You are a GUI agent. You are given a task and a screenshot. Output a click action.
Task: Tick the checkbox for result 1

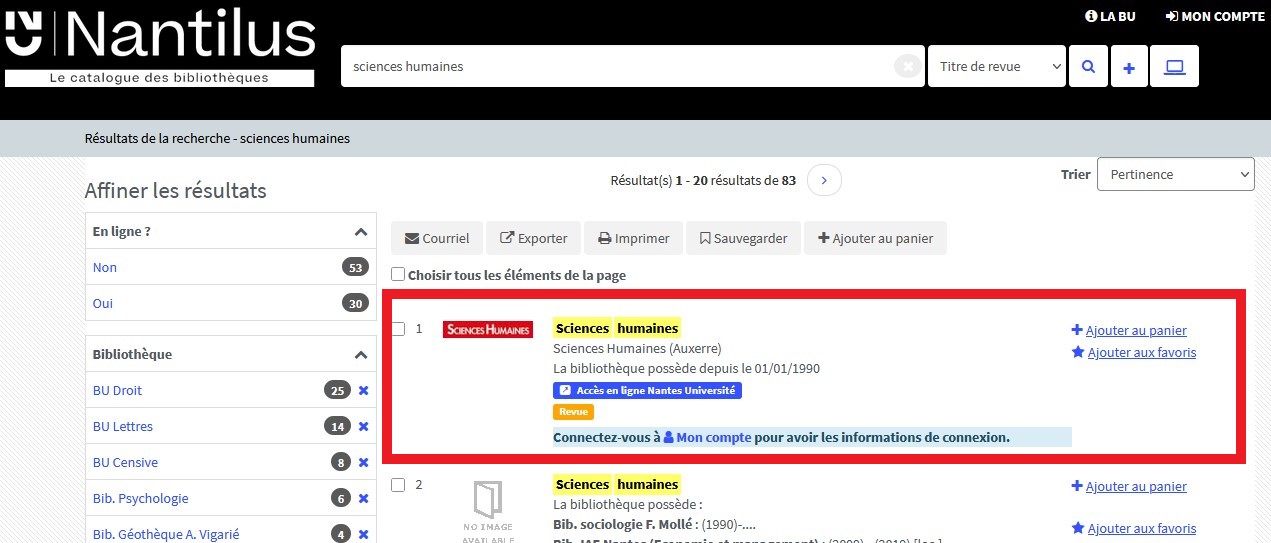[398, 329]
